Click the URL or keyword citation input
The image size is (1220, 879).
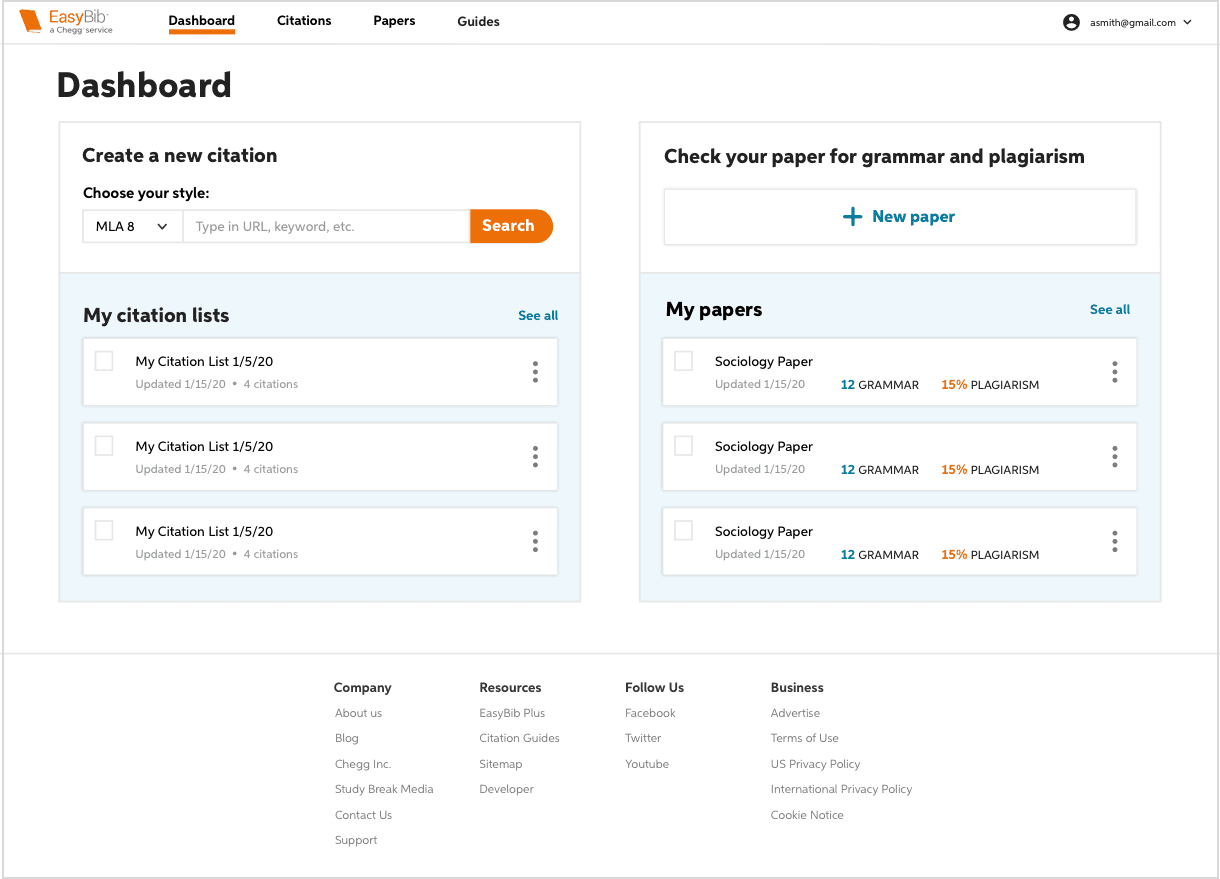[x=326, y=227]
